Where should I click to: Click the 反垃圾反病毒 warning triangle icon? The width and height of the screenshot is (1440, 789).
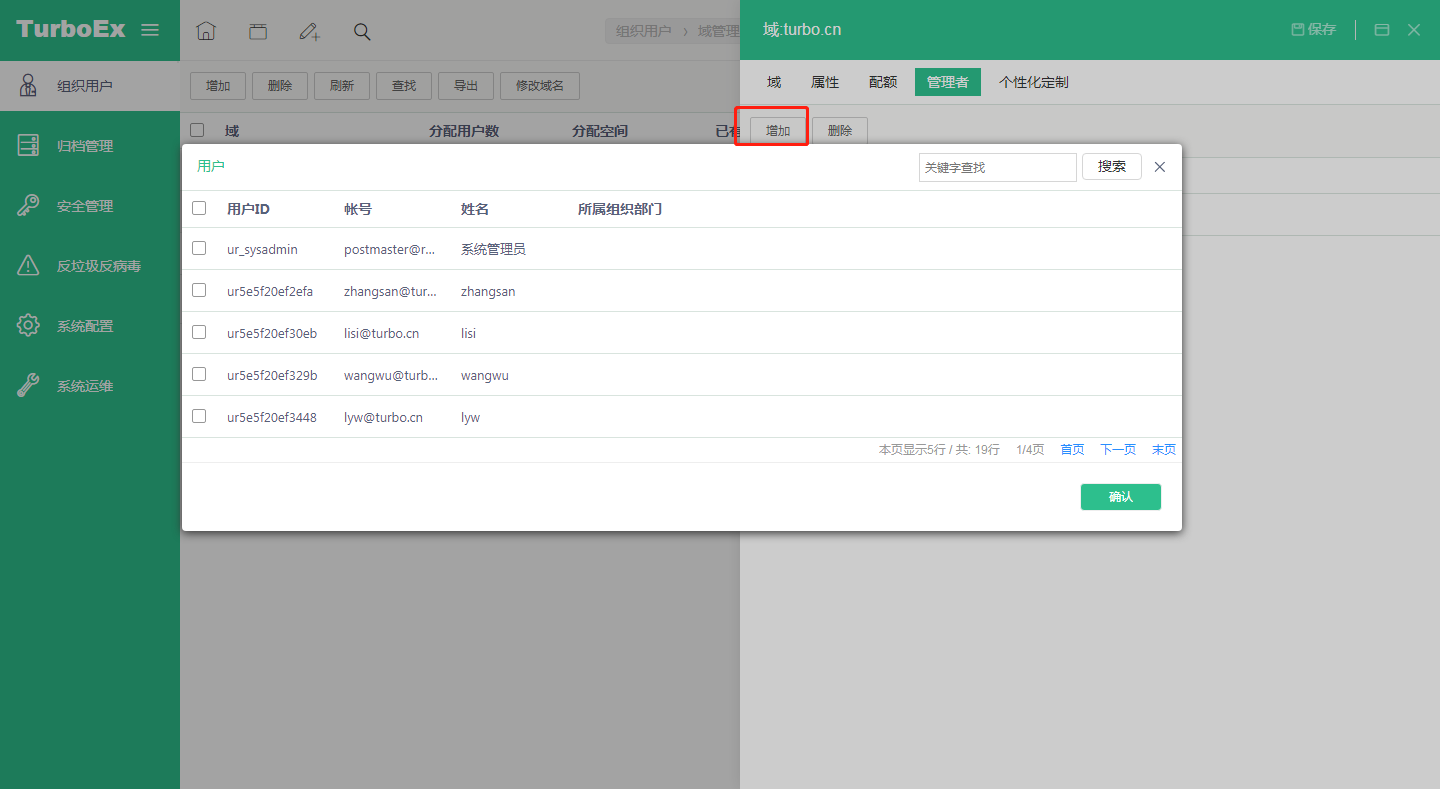(x=28, y=266)
